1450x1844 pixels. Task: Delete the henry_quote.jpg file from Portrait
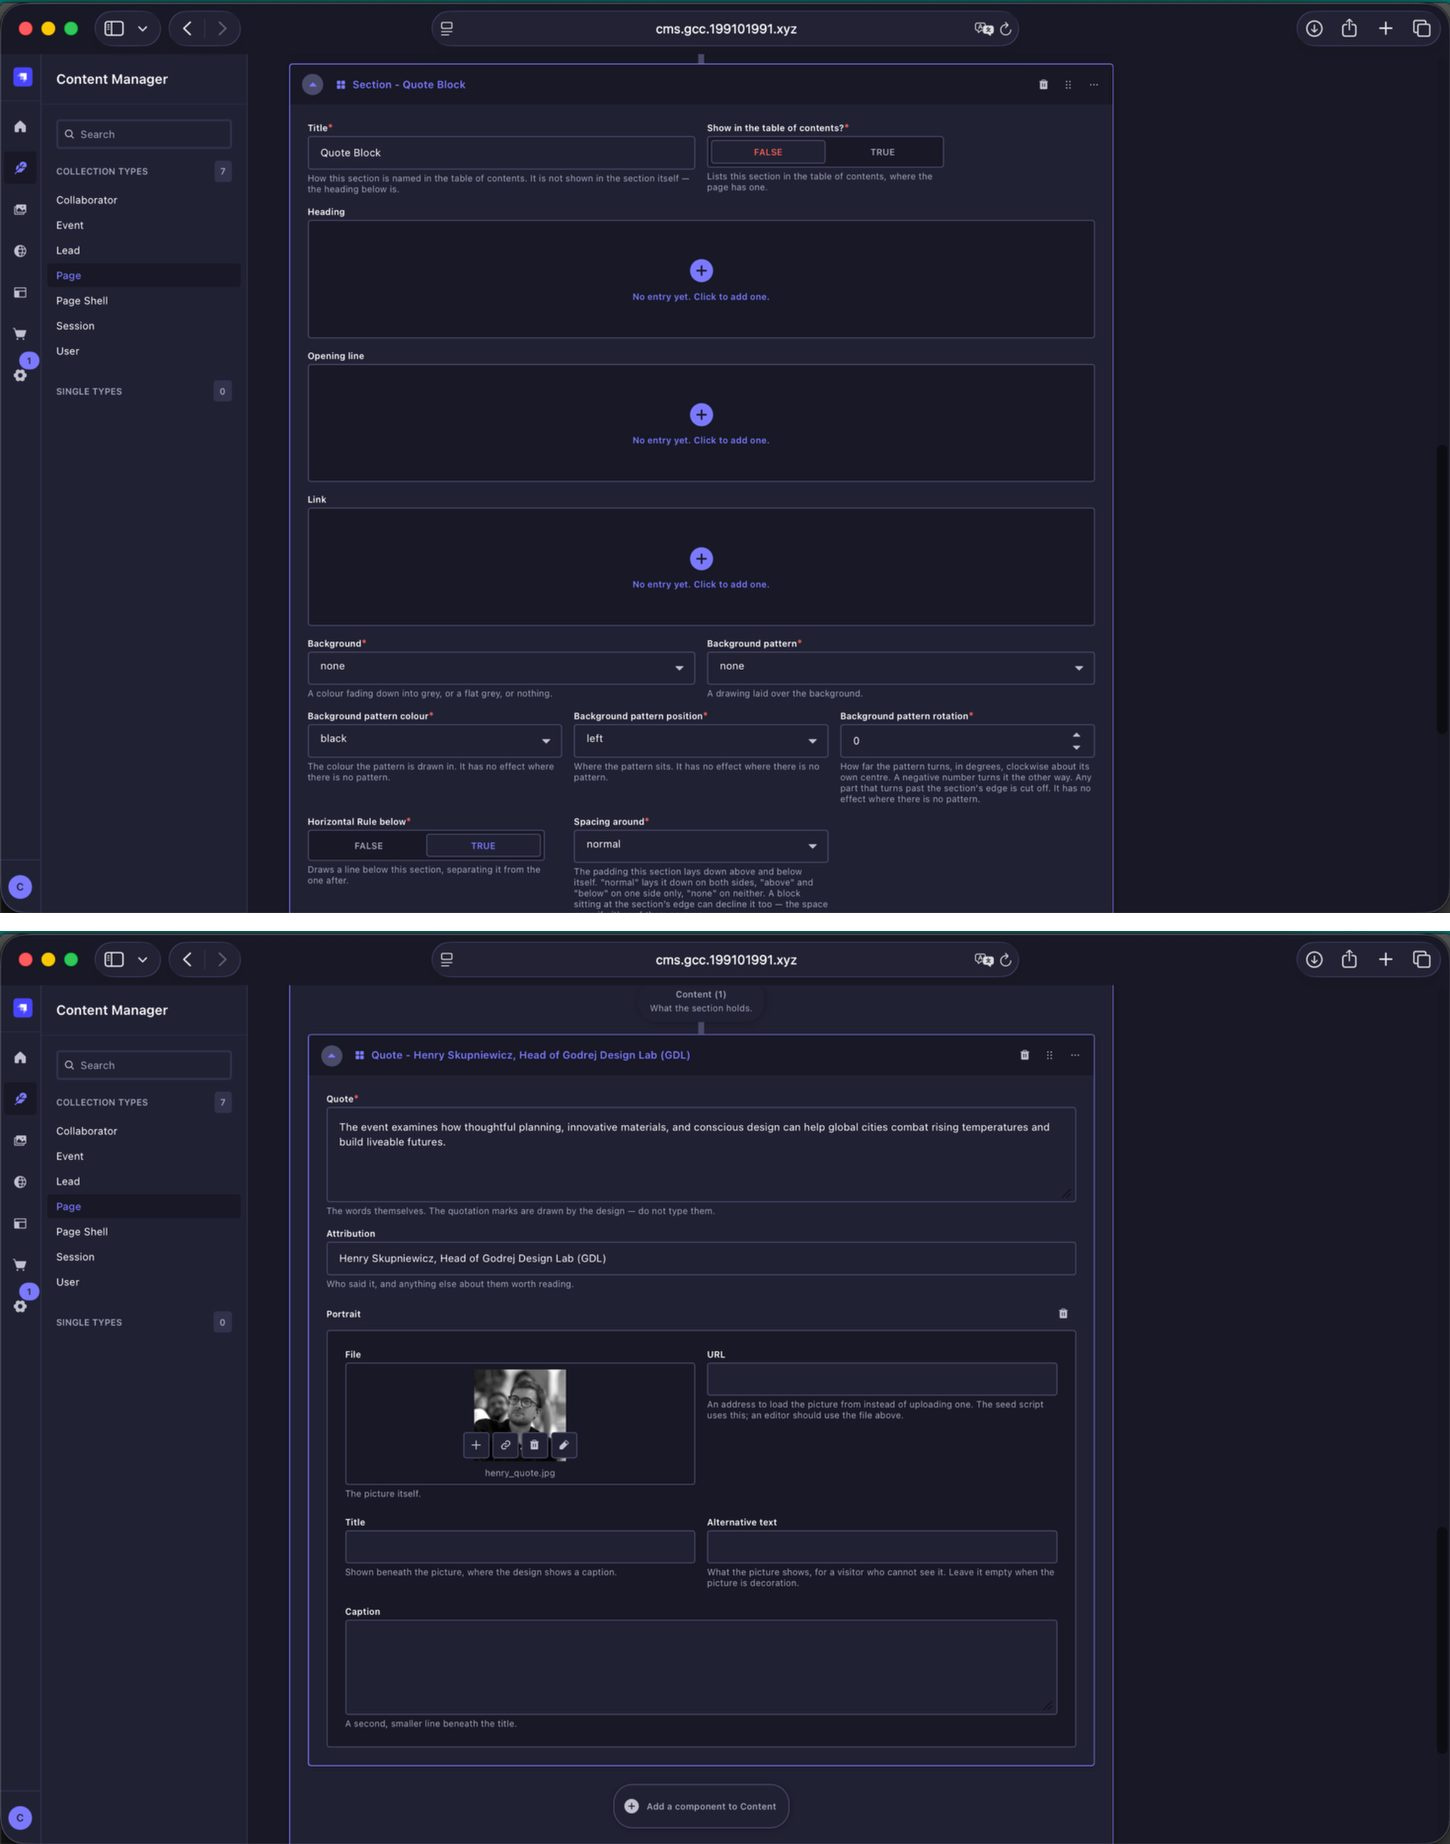(x=534, y=1445)
